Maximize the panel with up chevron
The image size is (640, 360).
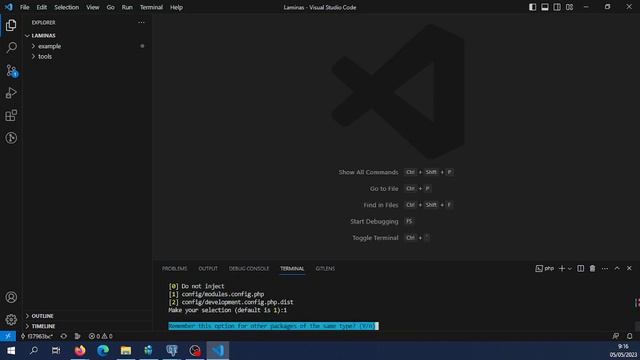617,268
